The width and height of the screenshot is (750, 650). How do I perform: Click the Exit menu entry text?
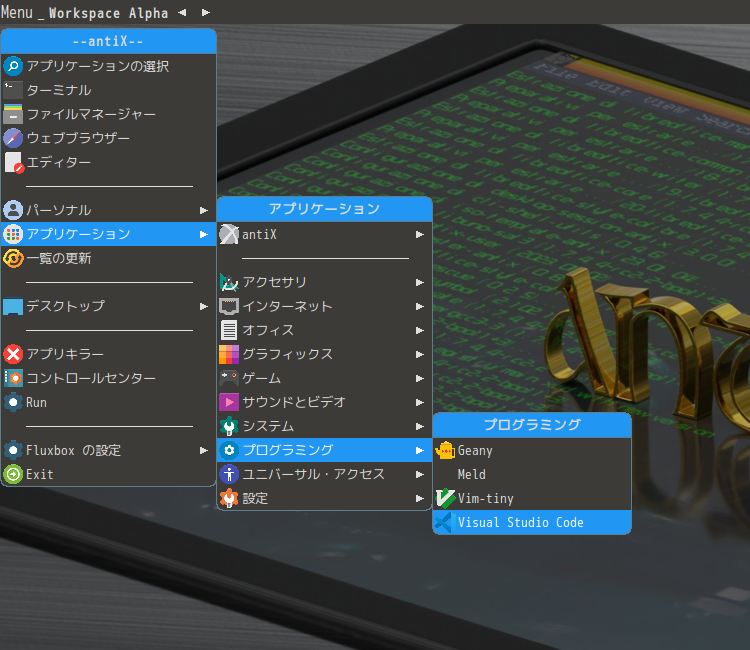[x=40, y=474]
